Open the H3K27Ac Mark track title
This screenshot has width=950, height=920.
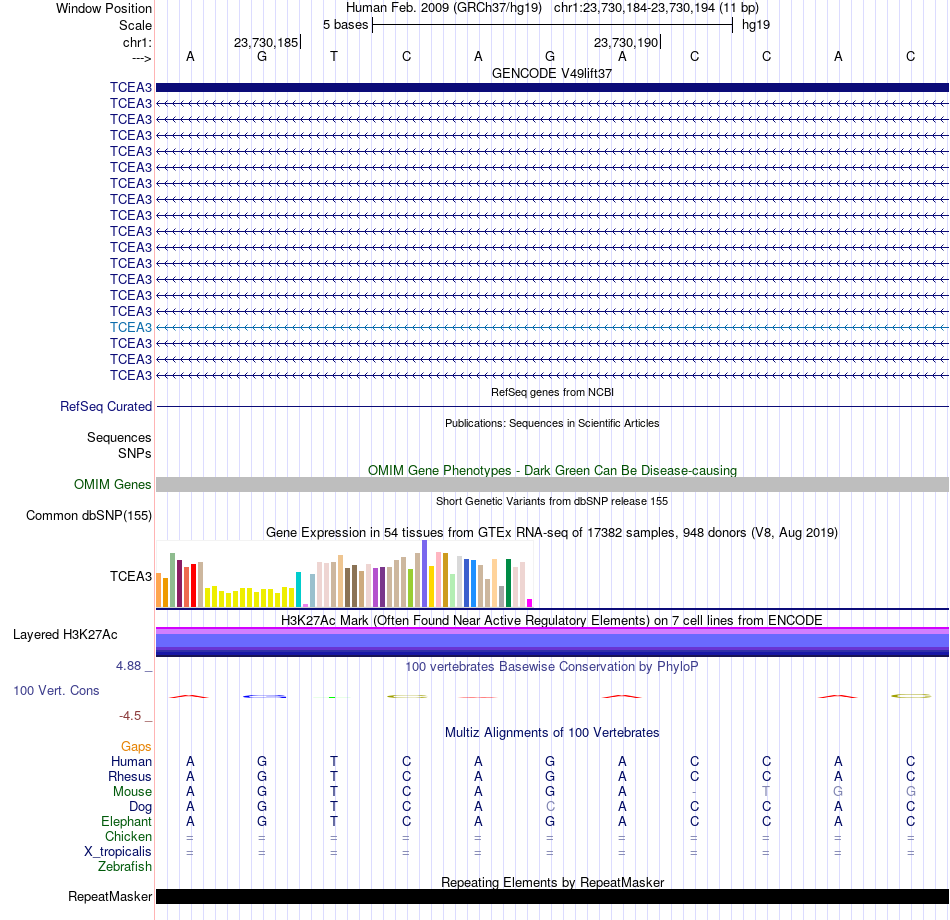tap(552, 621)
